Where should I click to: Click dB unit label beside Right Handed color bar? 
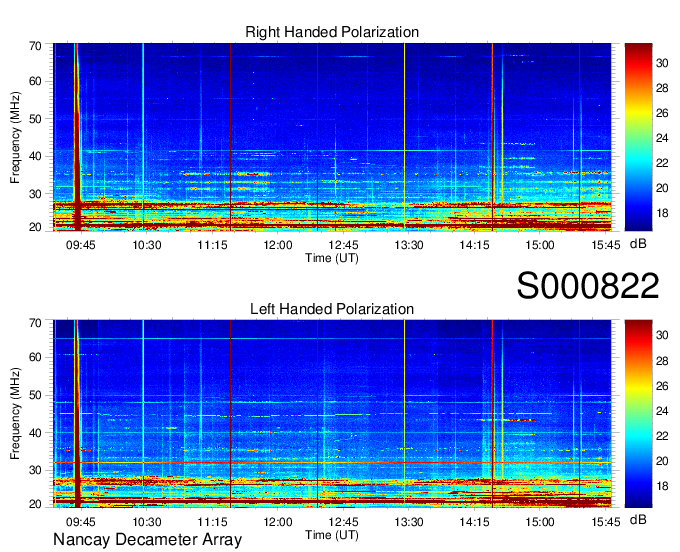(x=638, y=244)
